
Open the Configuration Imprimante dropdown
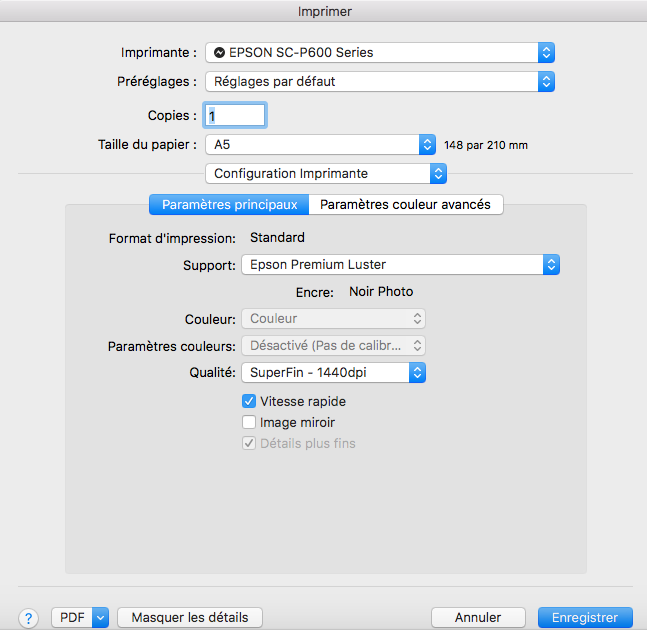pyautogui.click(x=325, y=174)
